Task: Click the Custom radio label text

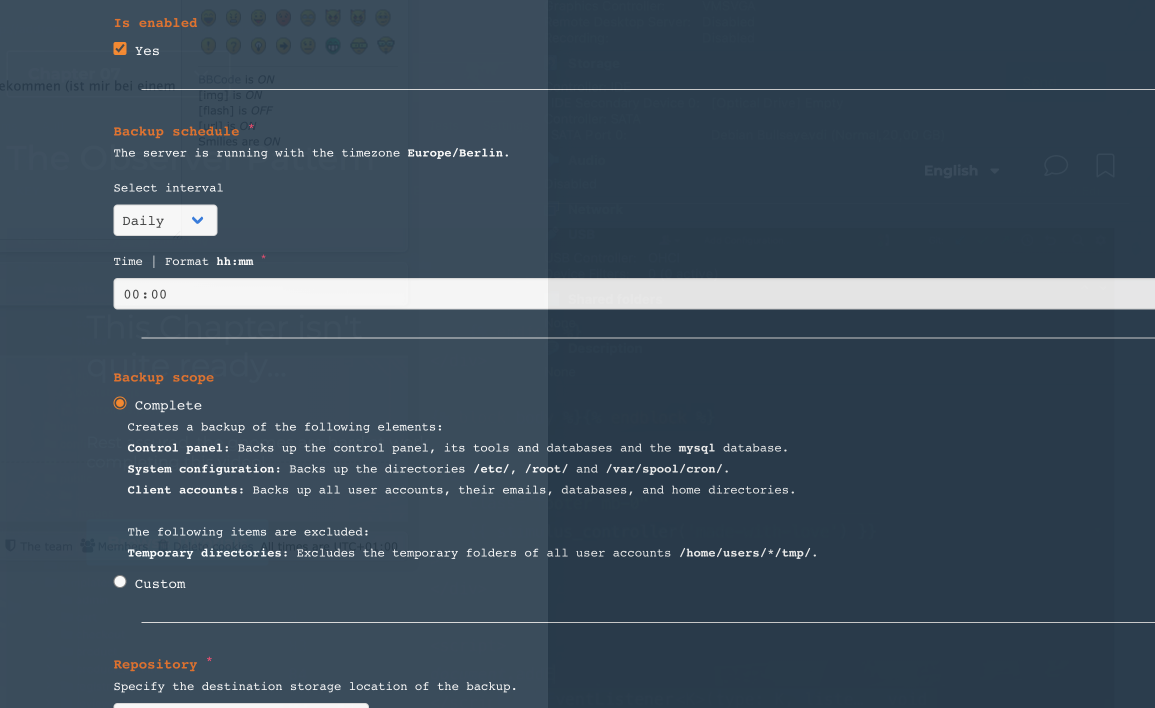Action: click(x=160, y=584)
